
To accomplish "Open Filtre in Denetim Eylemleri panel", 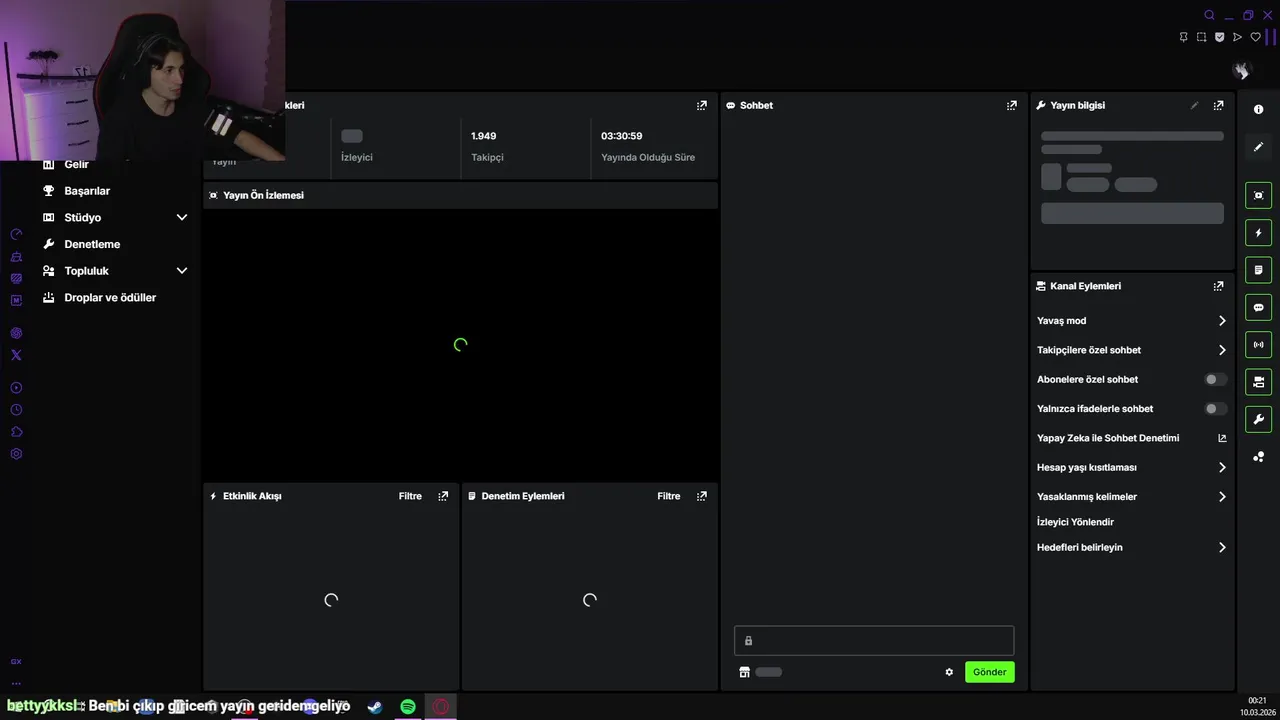I will point(669,496).
